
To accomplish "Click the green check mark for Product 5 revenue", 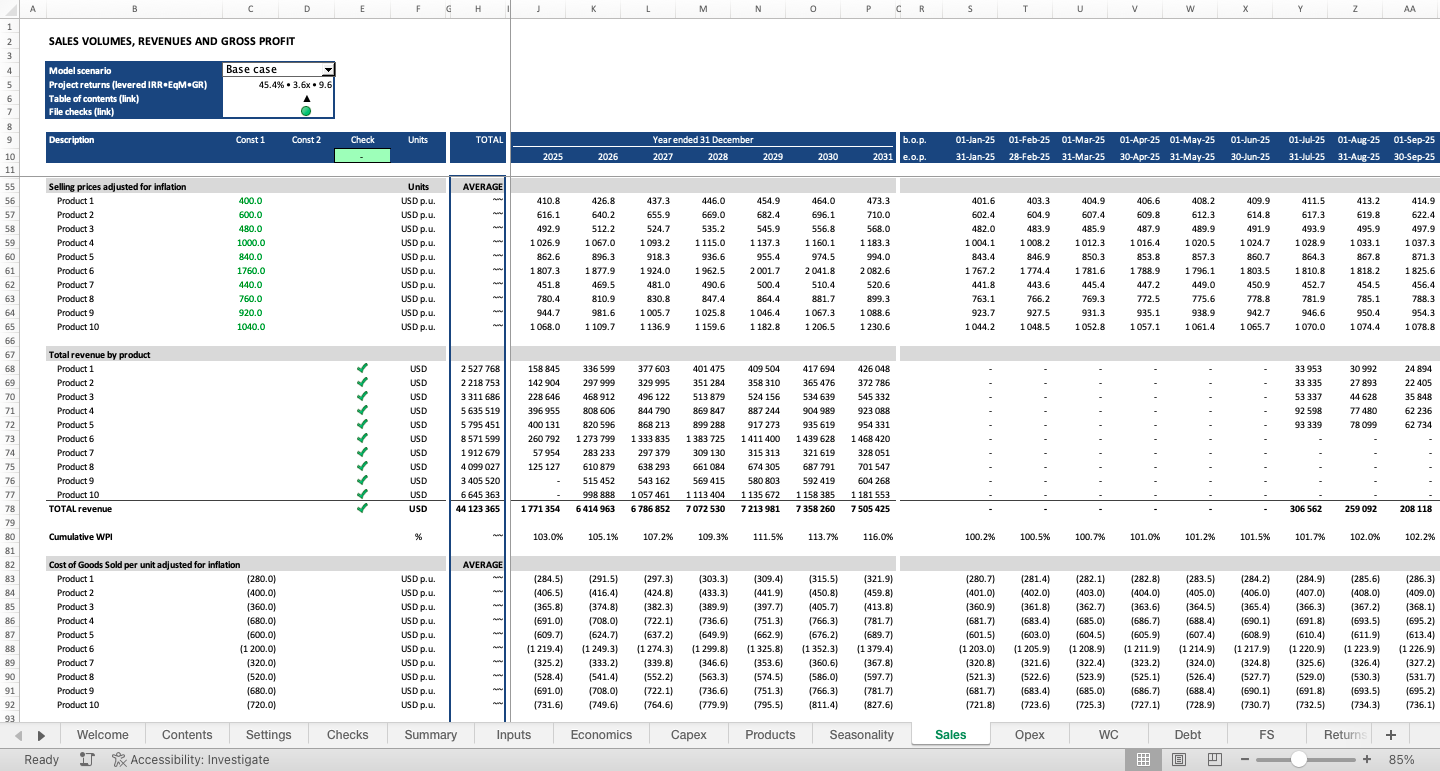I will (362, 425).
